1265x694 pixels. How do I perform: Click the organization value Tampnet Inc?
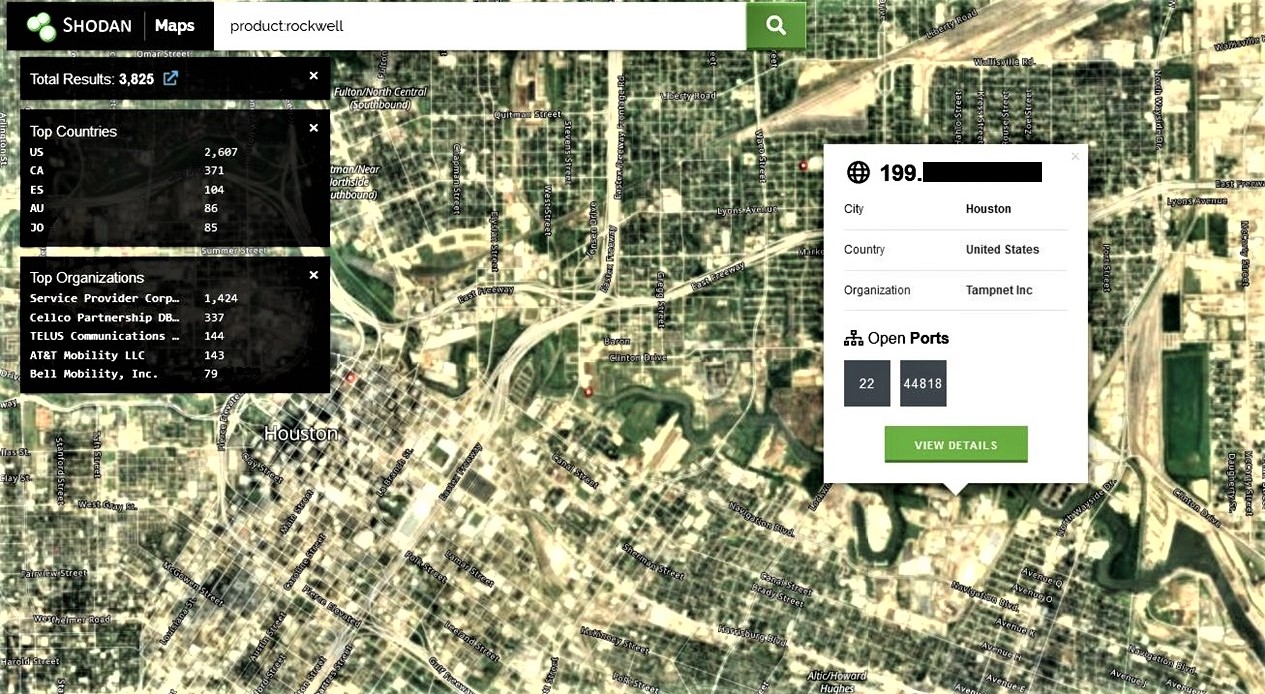pos(999,291)
